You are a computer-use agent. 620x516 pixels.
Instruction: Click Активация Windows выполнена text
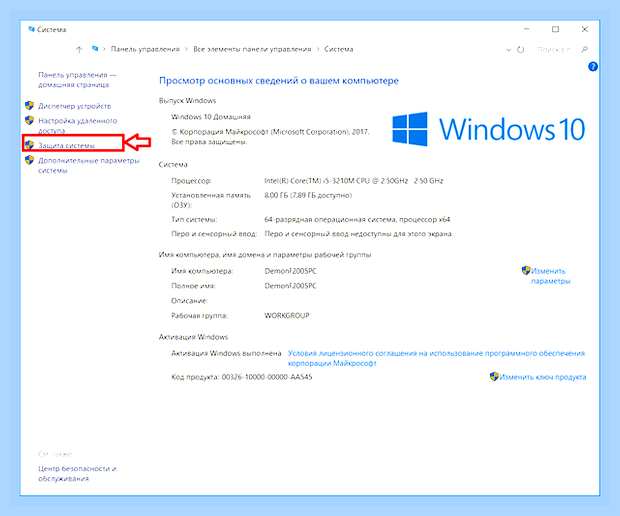pyautogui.click(x=226, y=353)
